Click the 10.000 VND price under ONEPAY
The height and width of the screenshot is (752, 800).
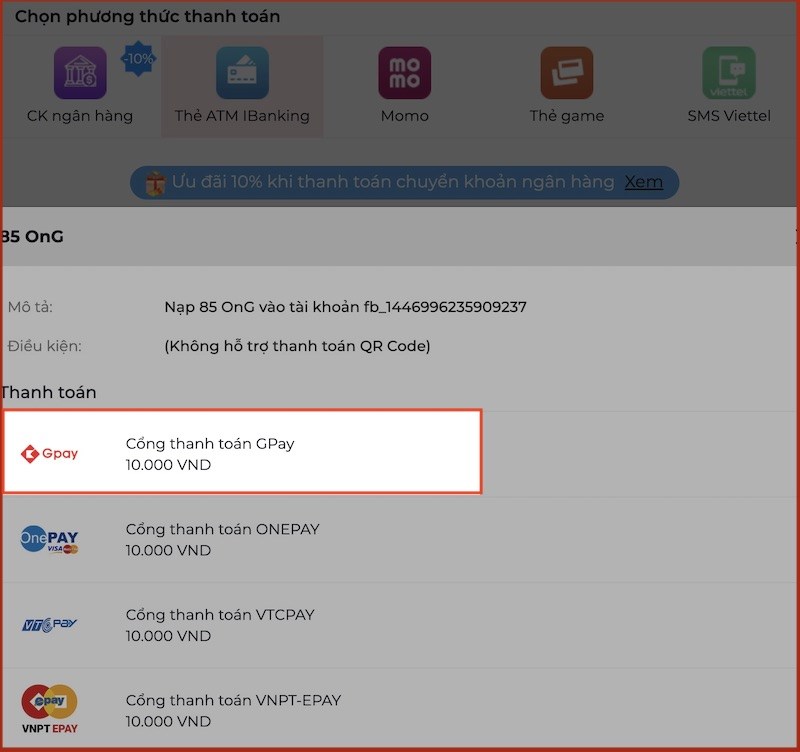click(x=168, y=551)
